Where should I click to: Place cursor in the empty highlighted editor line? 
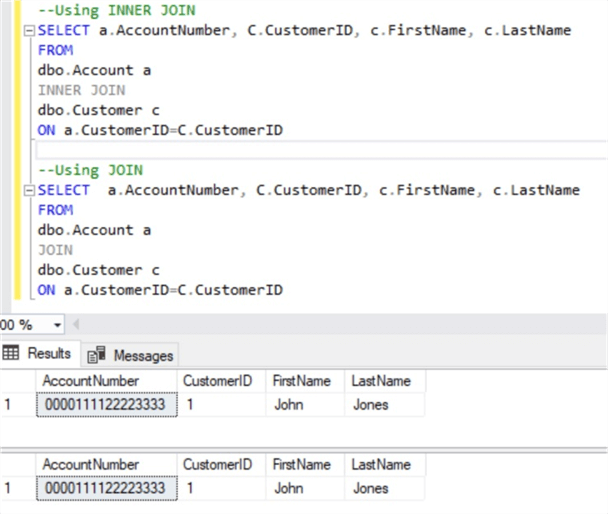[x=321, y=150]
